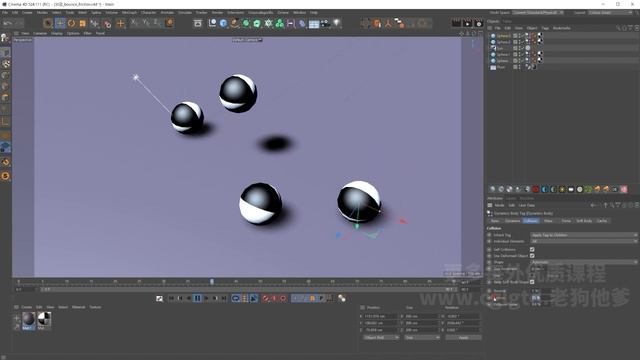
Task: Open the Node Space dropdown
Action: click(x=538, y=13)
